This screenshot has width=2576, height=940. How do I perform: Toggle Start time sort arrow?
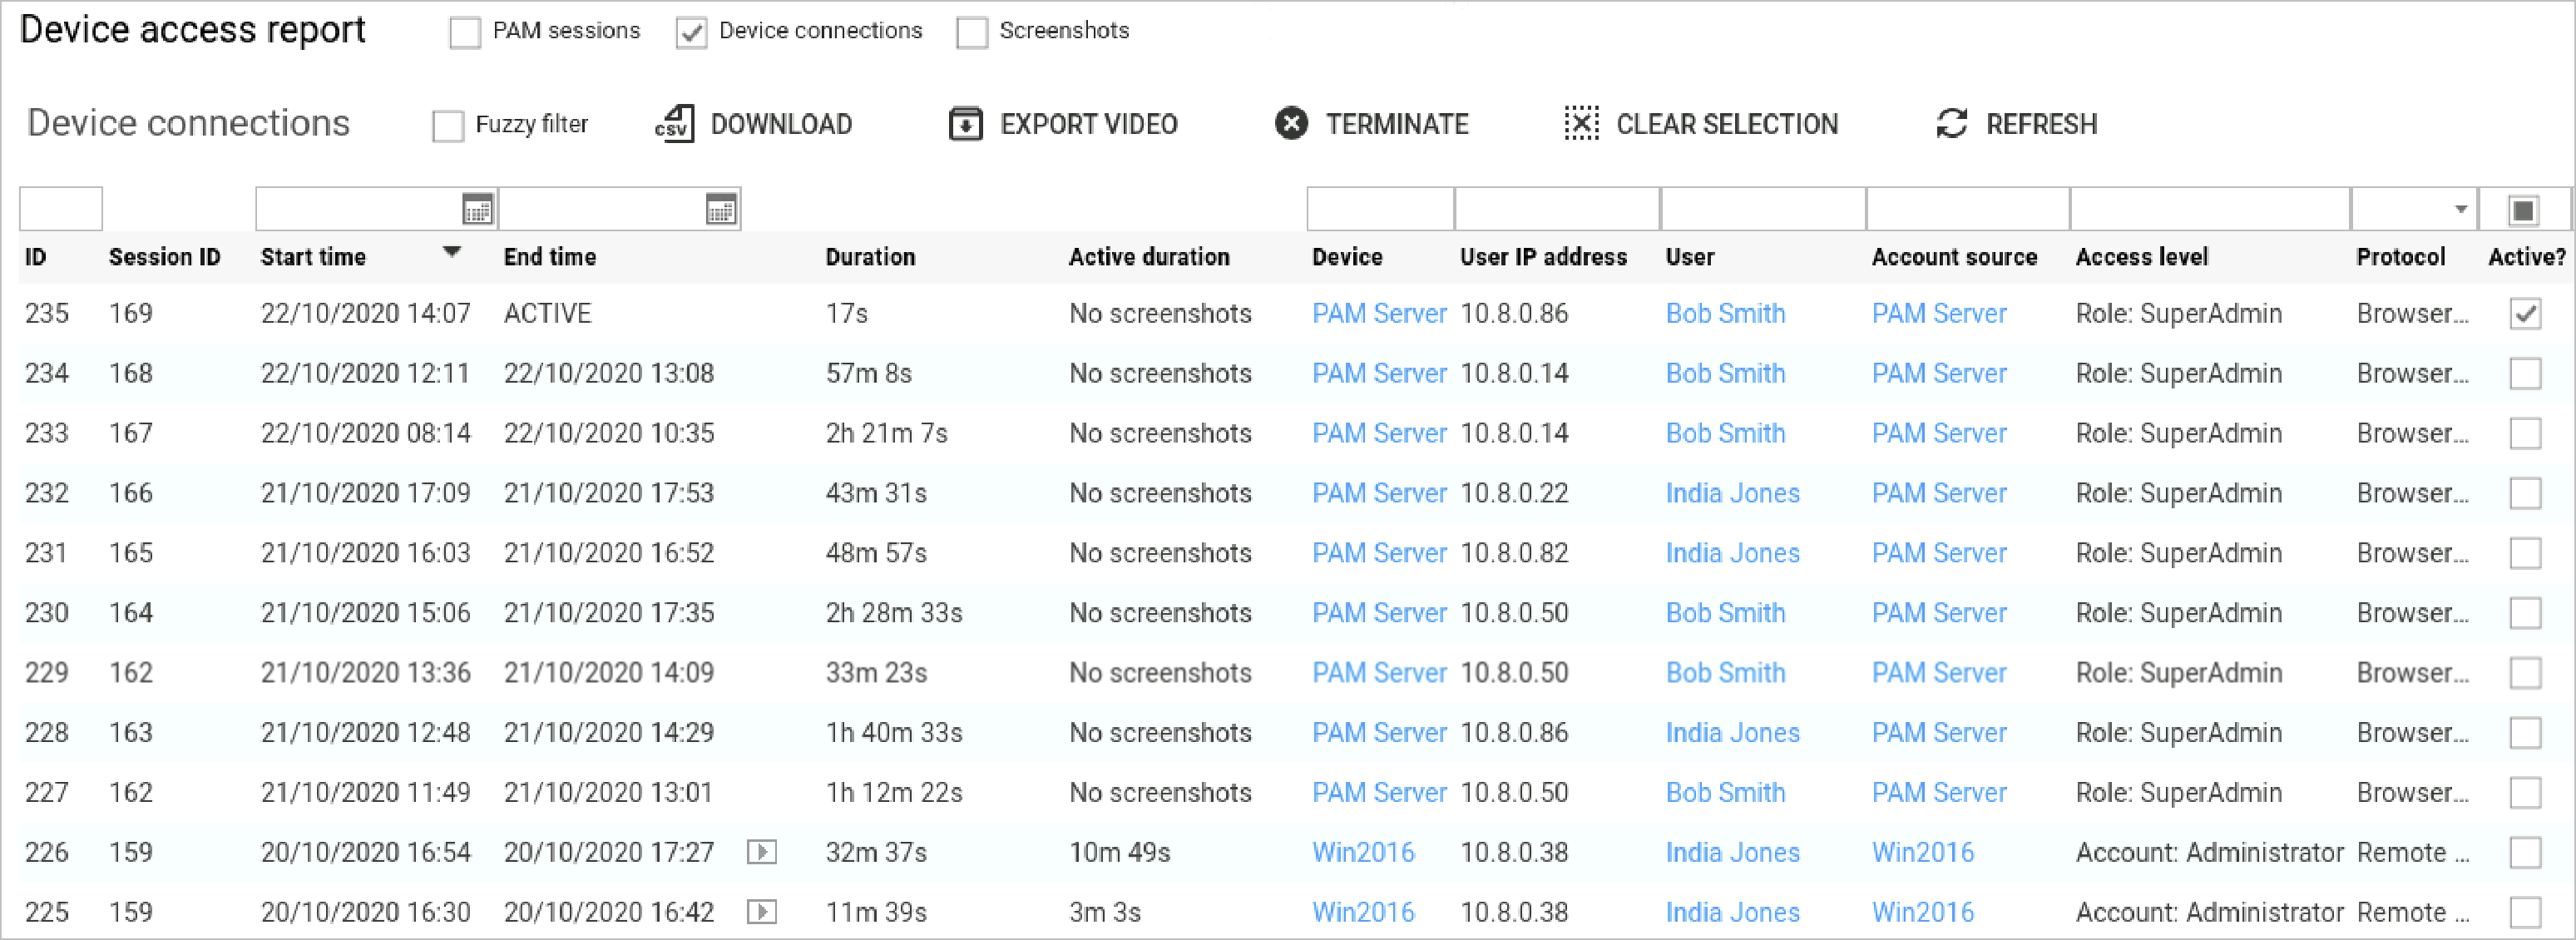(x=452, y=253)
